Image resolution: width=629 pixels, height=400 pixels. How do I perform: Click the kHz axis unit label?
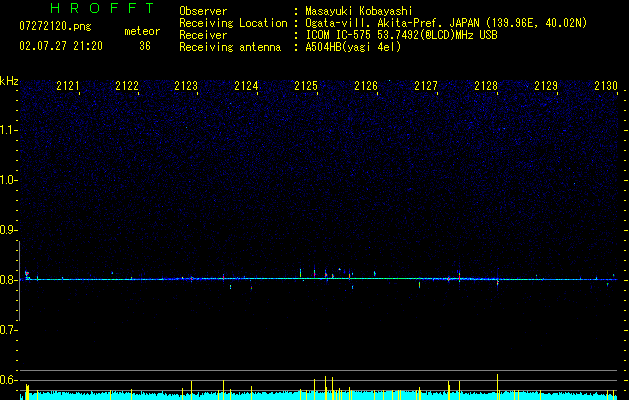(x=9, y=81)
